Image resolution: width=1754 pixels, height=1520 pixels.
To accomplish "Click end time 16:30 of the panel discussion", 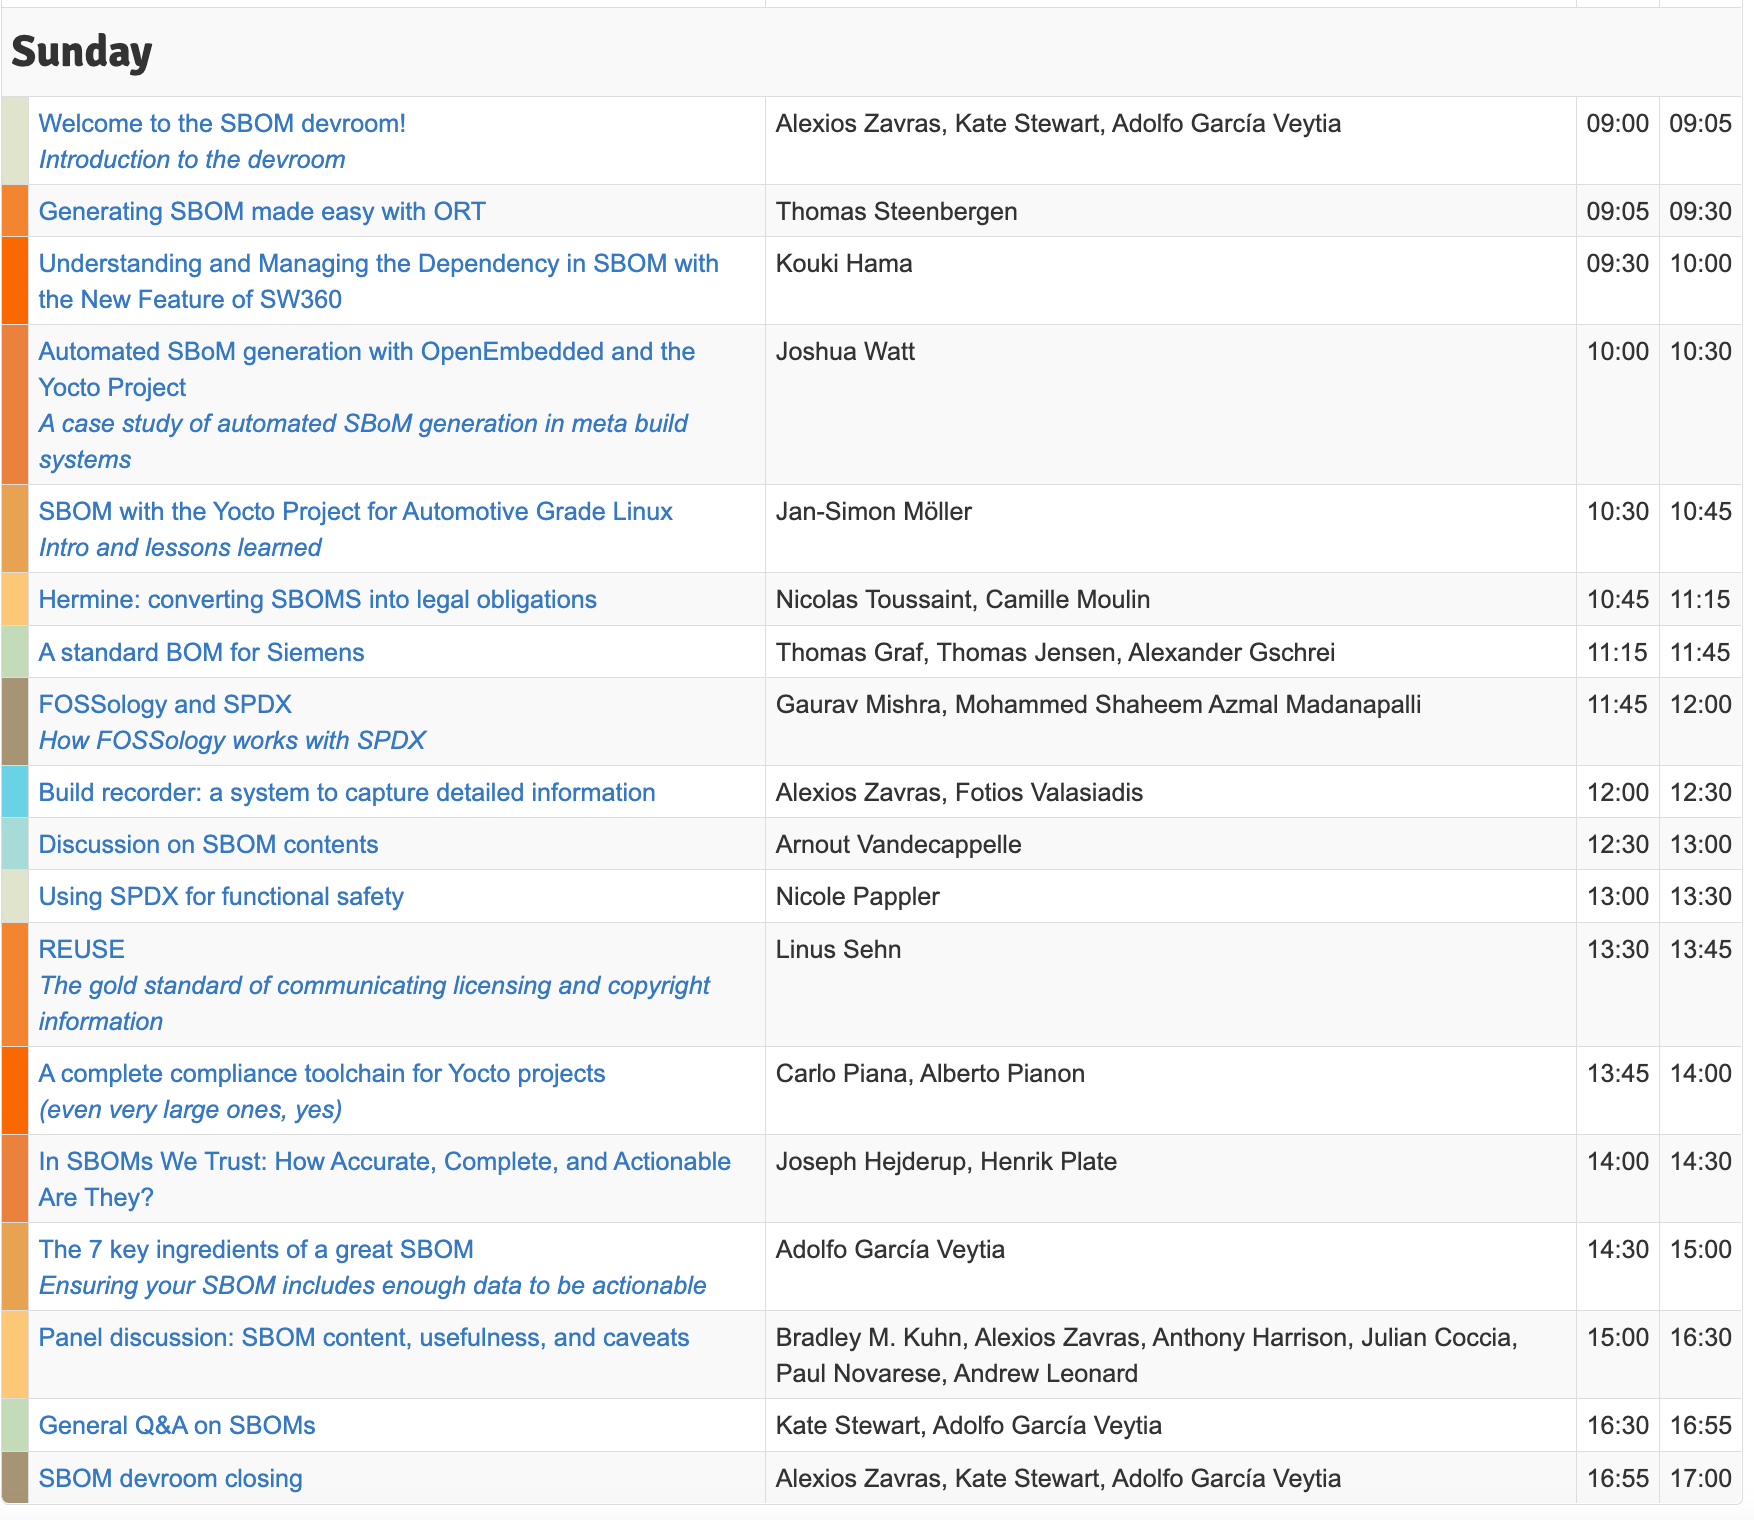I will (x=1700, y=1337).
